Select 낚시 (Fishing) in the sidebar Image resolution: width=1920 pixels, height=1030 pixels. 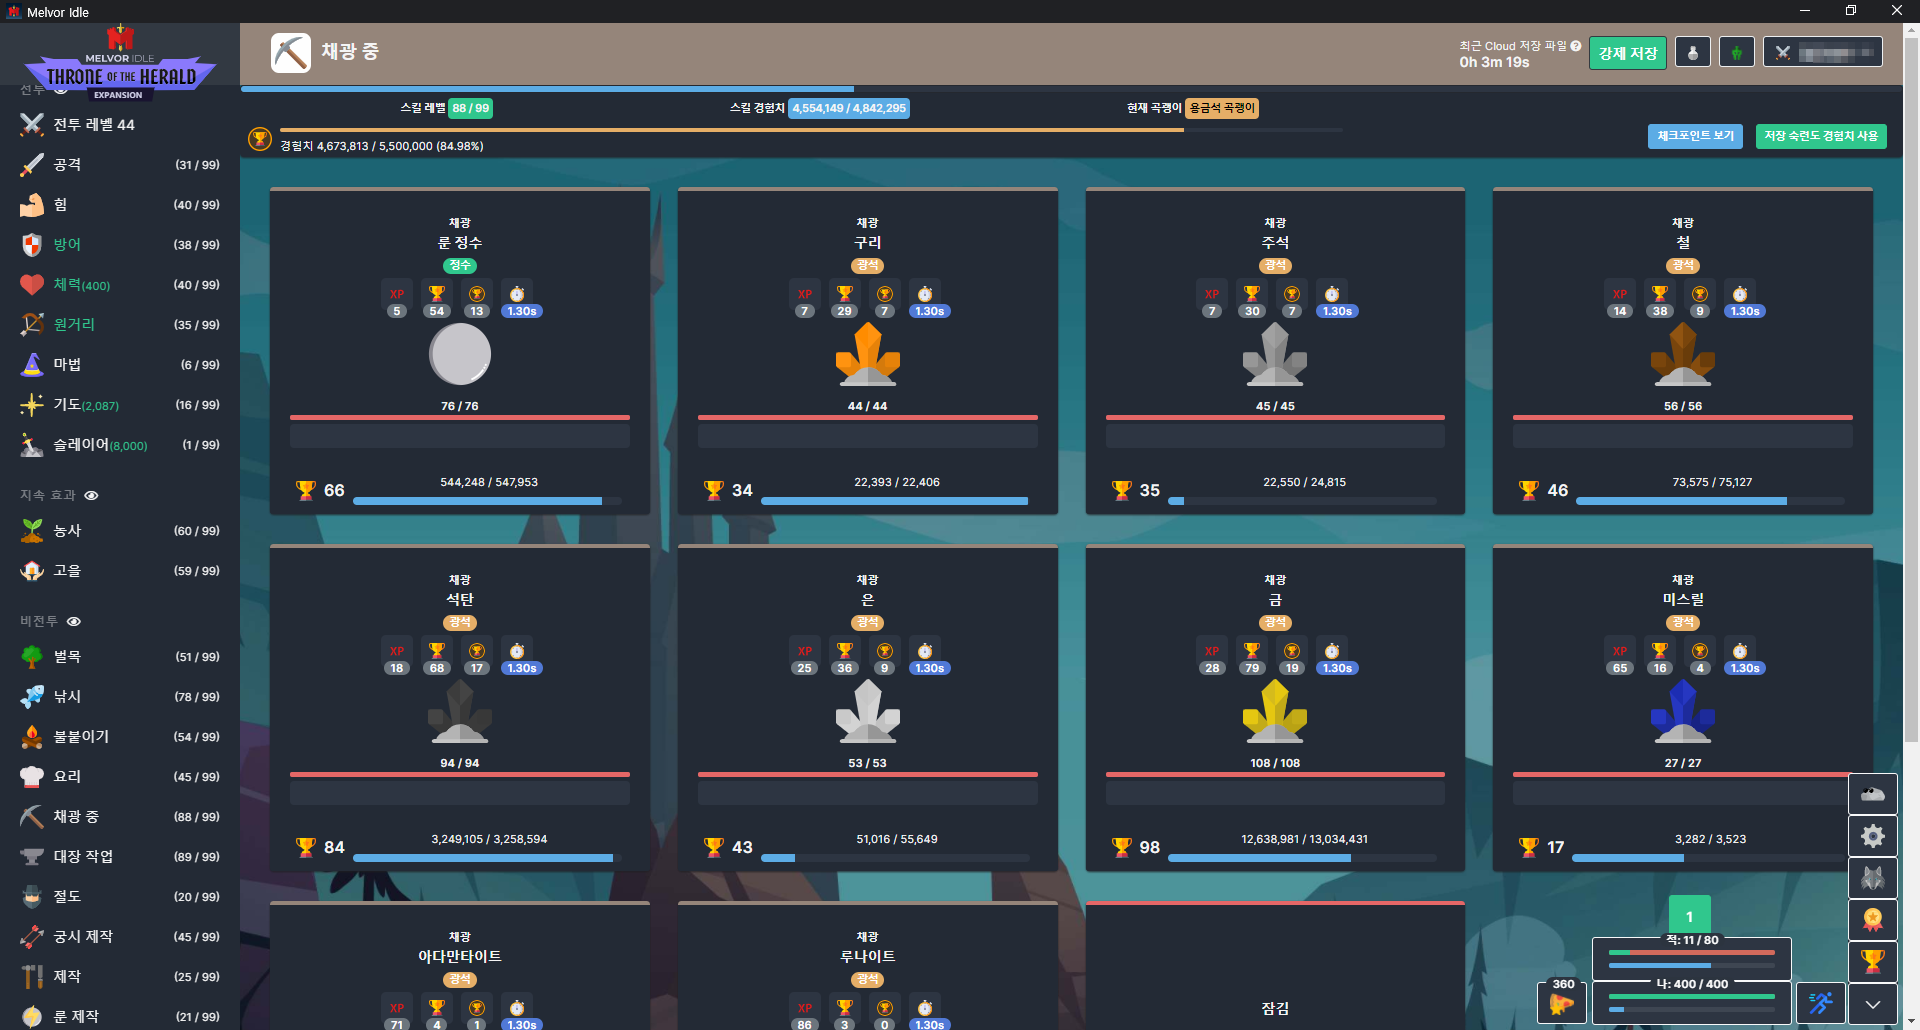pyautogui.click(x=120, y=696)
